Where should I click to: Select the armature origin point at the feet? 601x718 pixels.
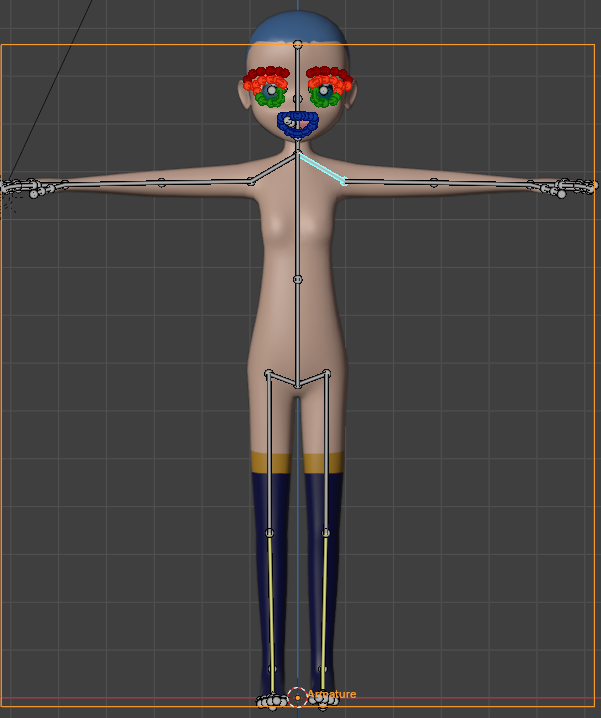click(x=297, y=697)
